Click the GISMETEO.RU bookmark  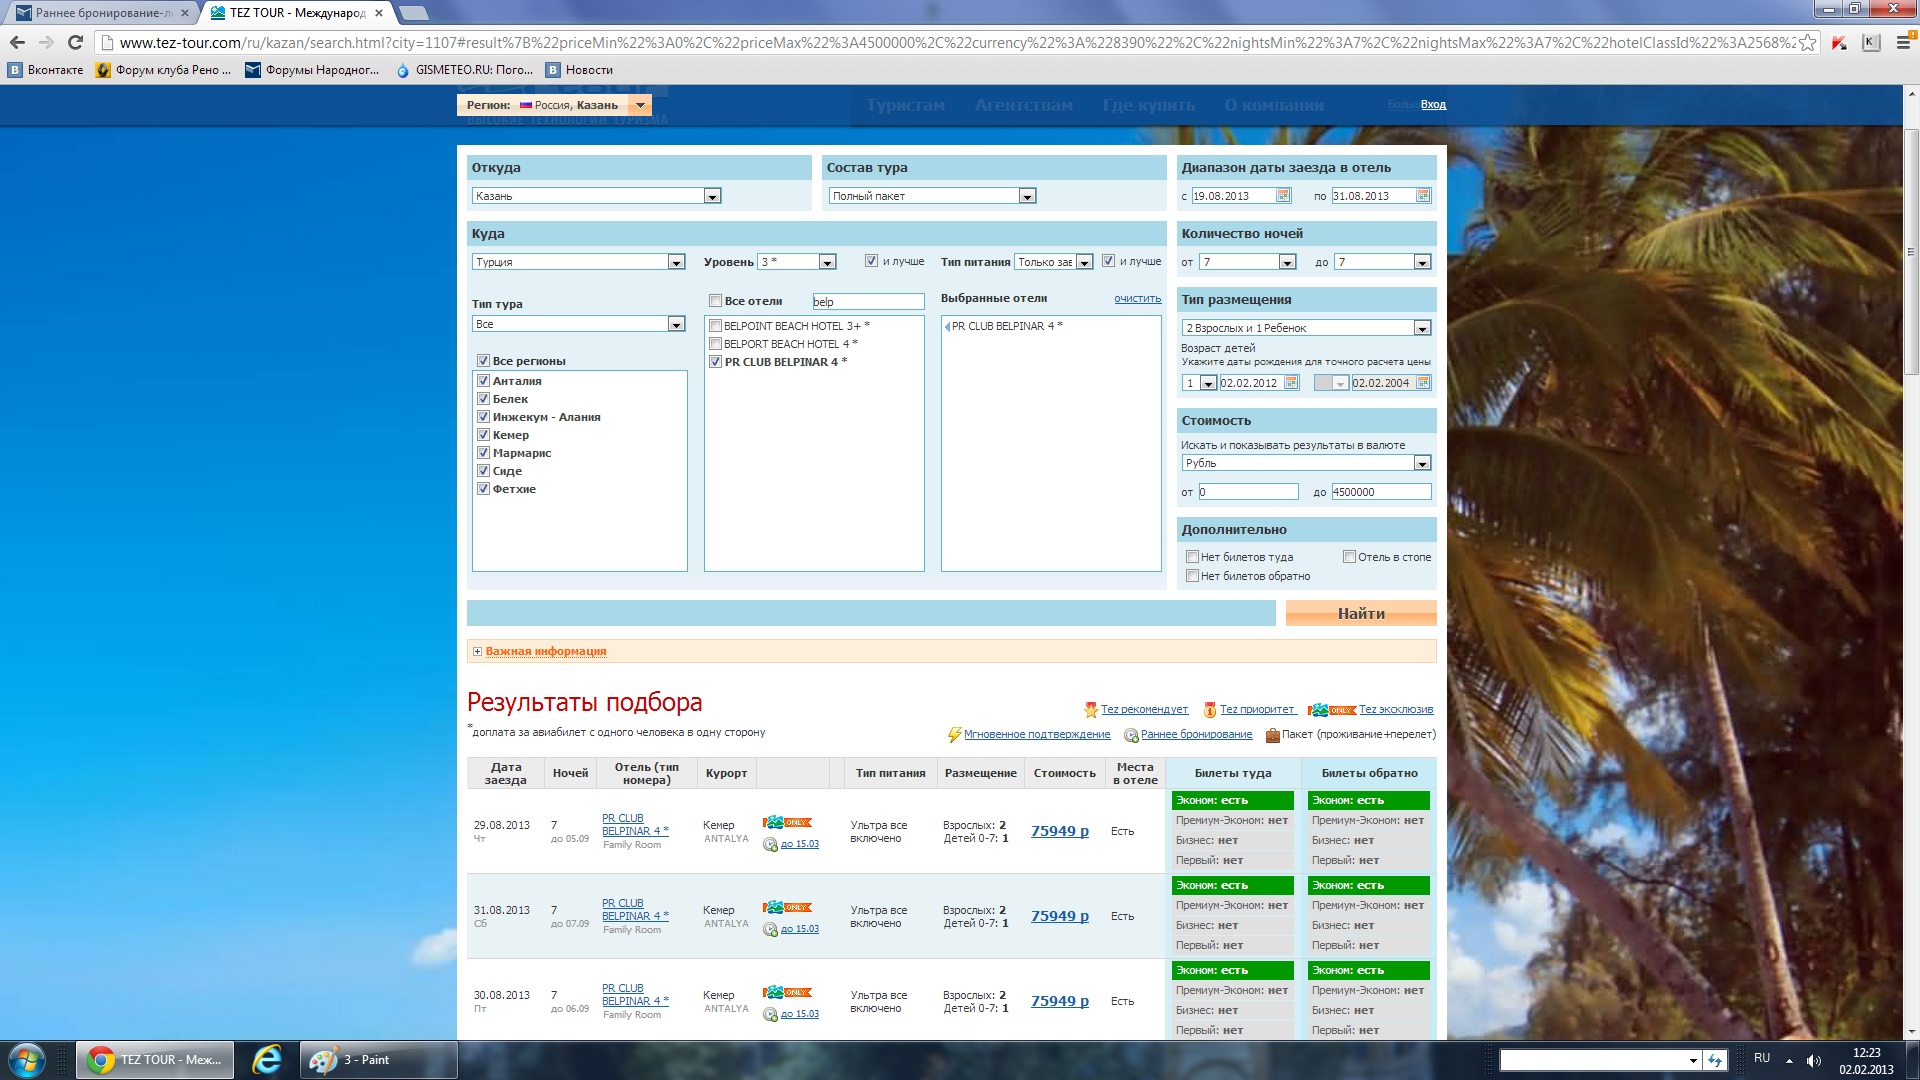[464, 70]
